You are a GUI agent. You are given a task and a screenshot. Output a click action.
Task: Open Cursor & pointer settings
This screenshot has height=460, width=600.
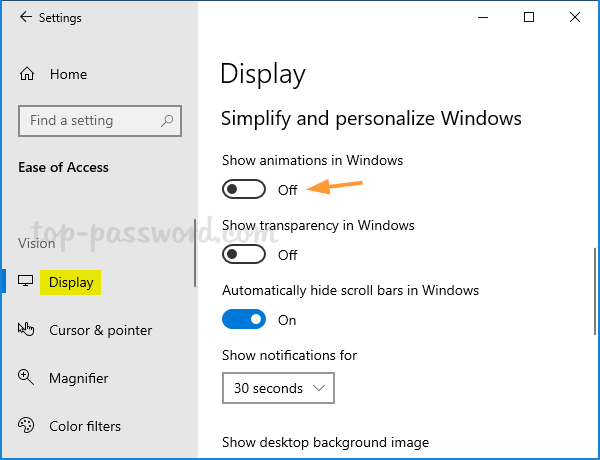(x=100, y=330)
